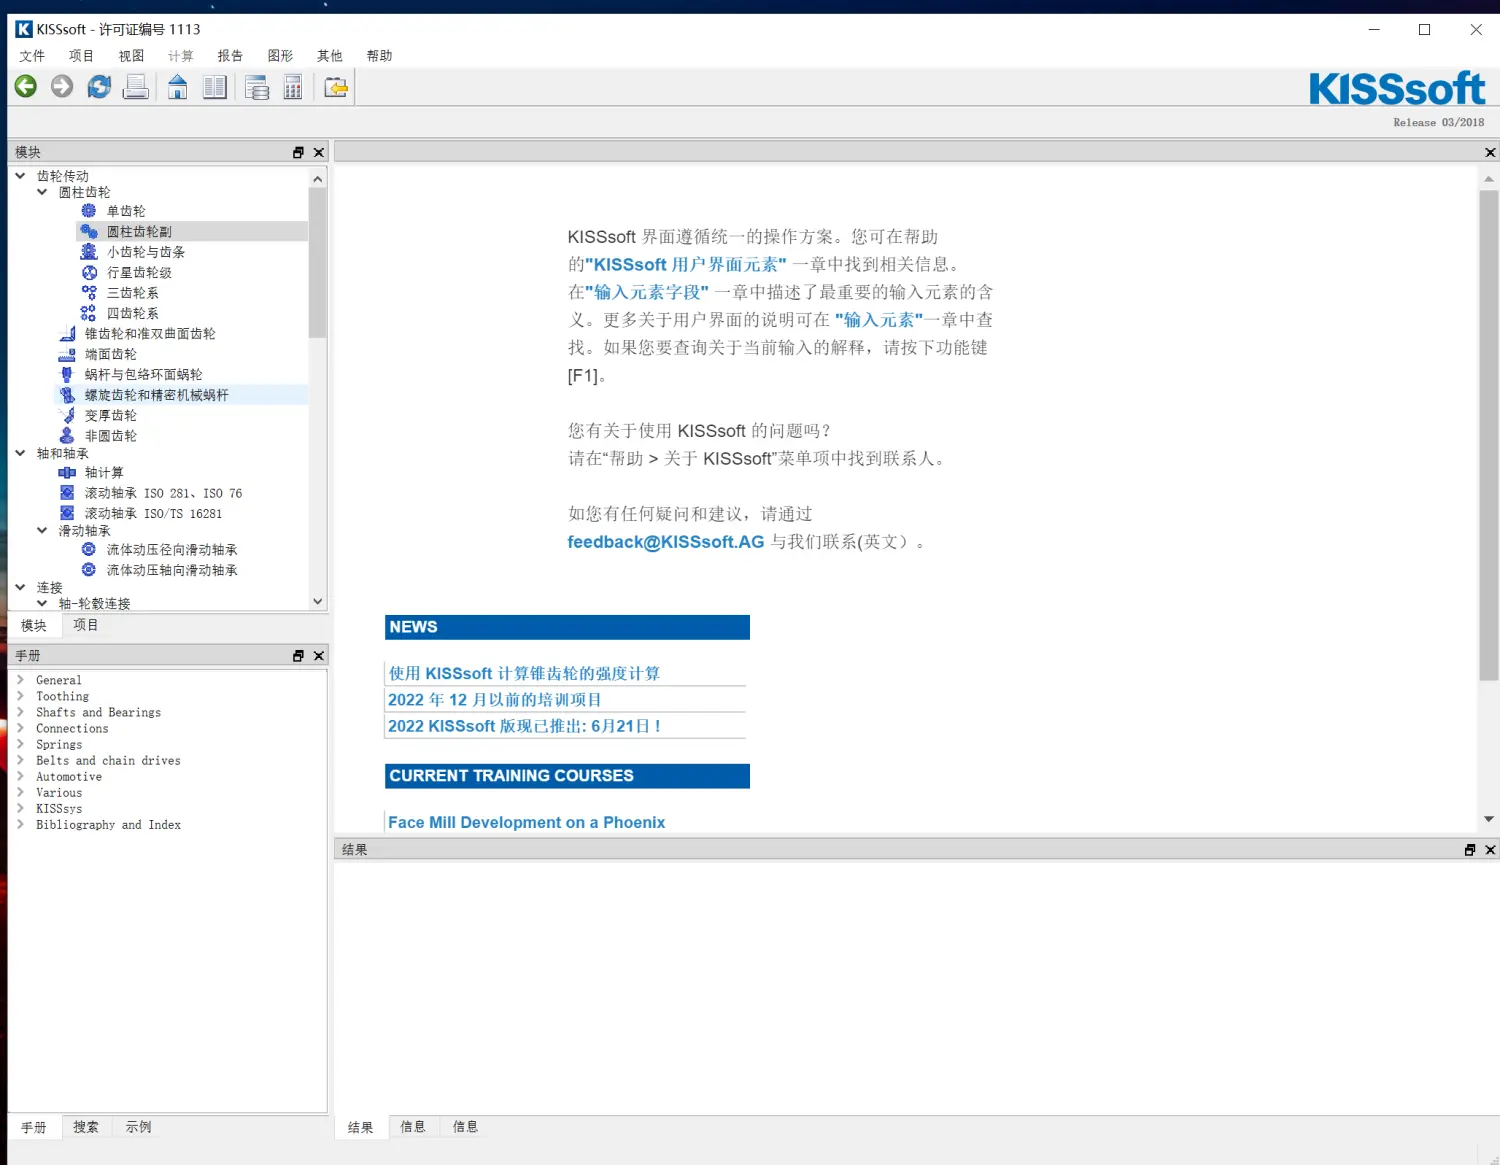The image size is (1500, 1165).
Task: Close the 手册 panel
Action: pos(319,656)
